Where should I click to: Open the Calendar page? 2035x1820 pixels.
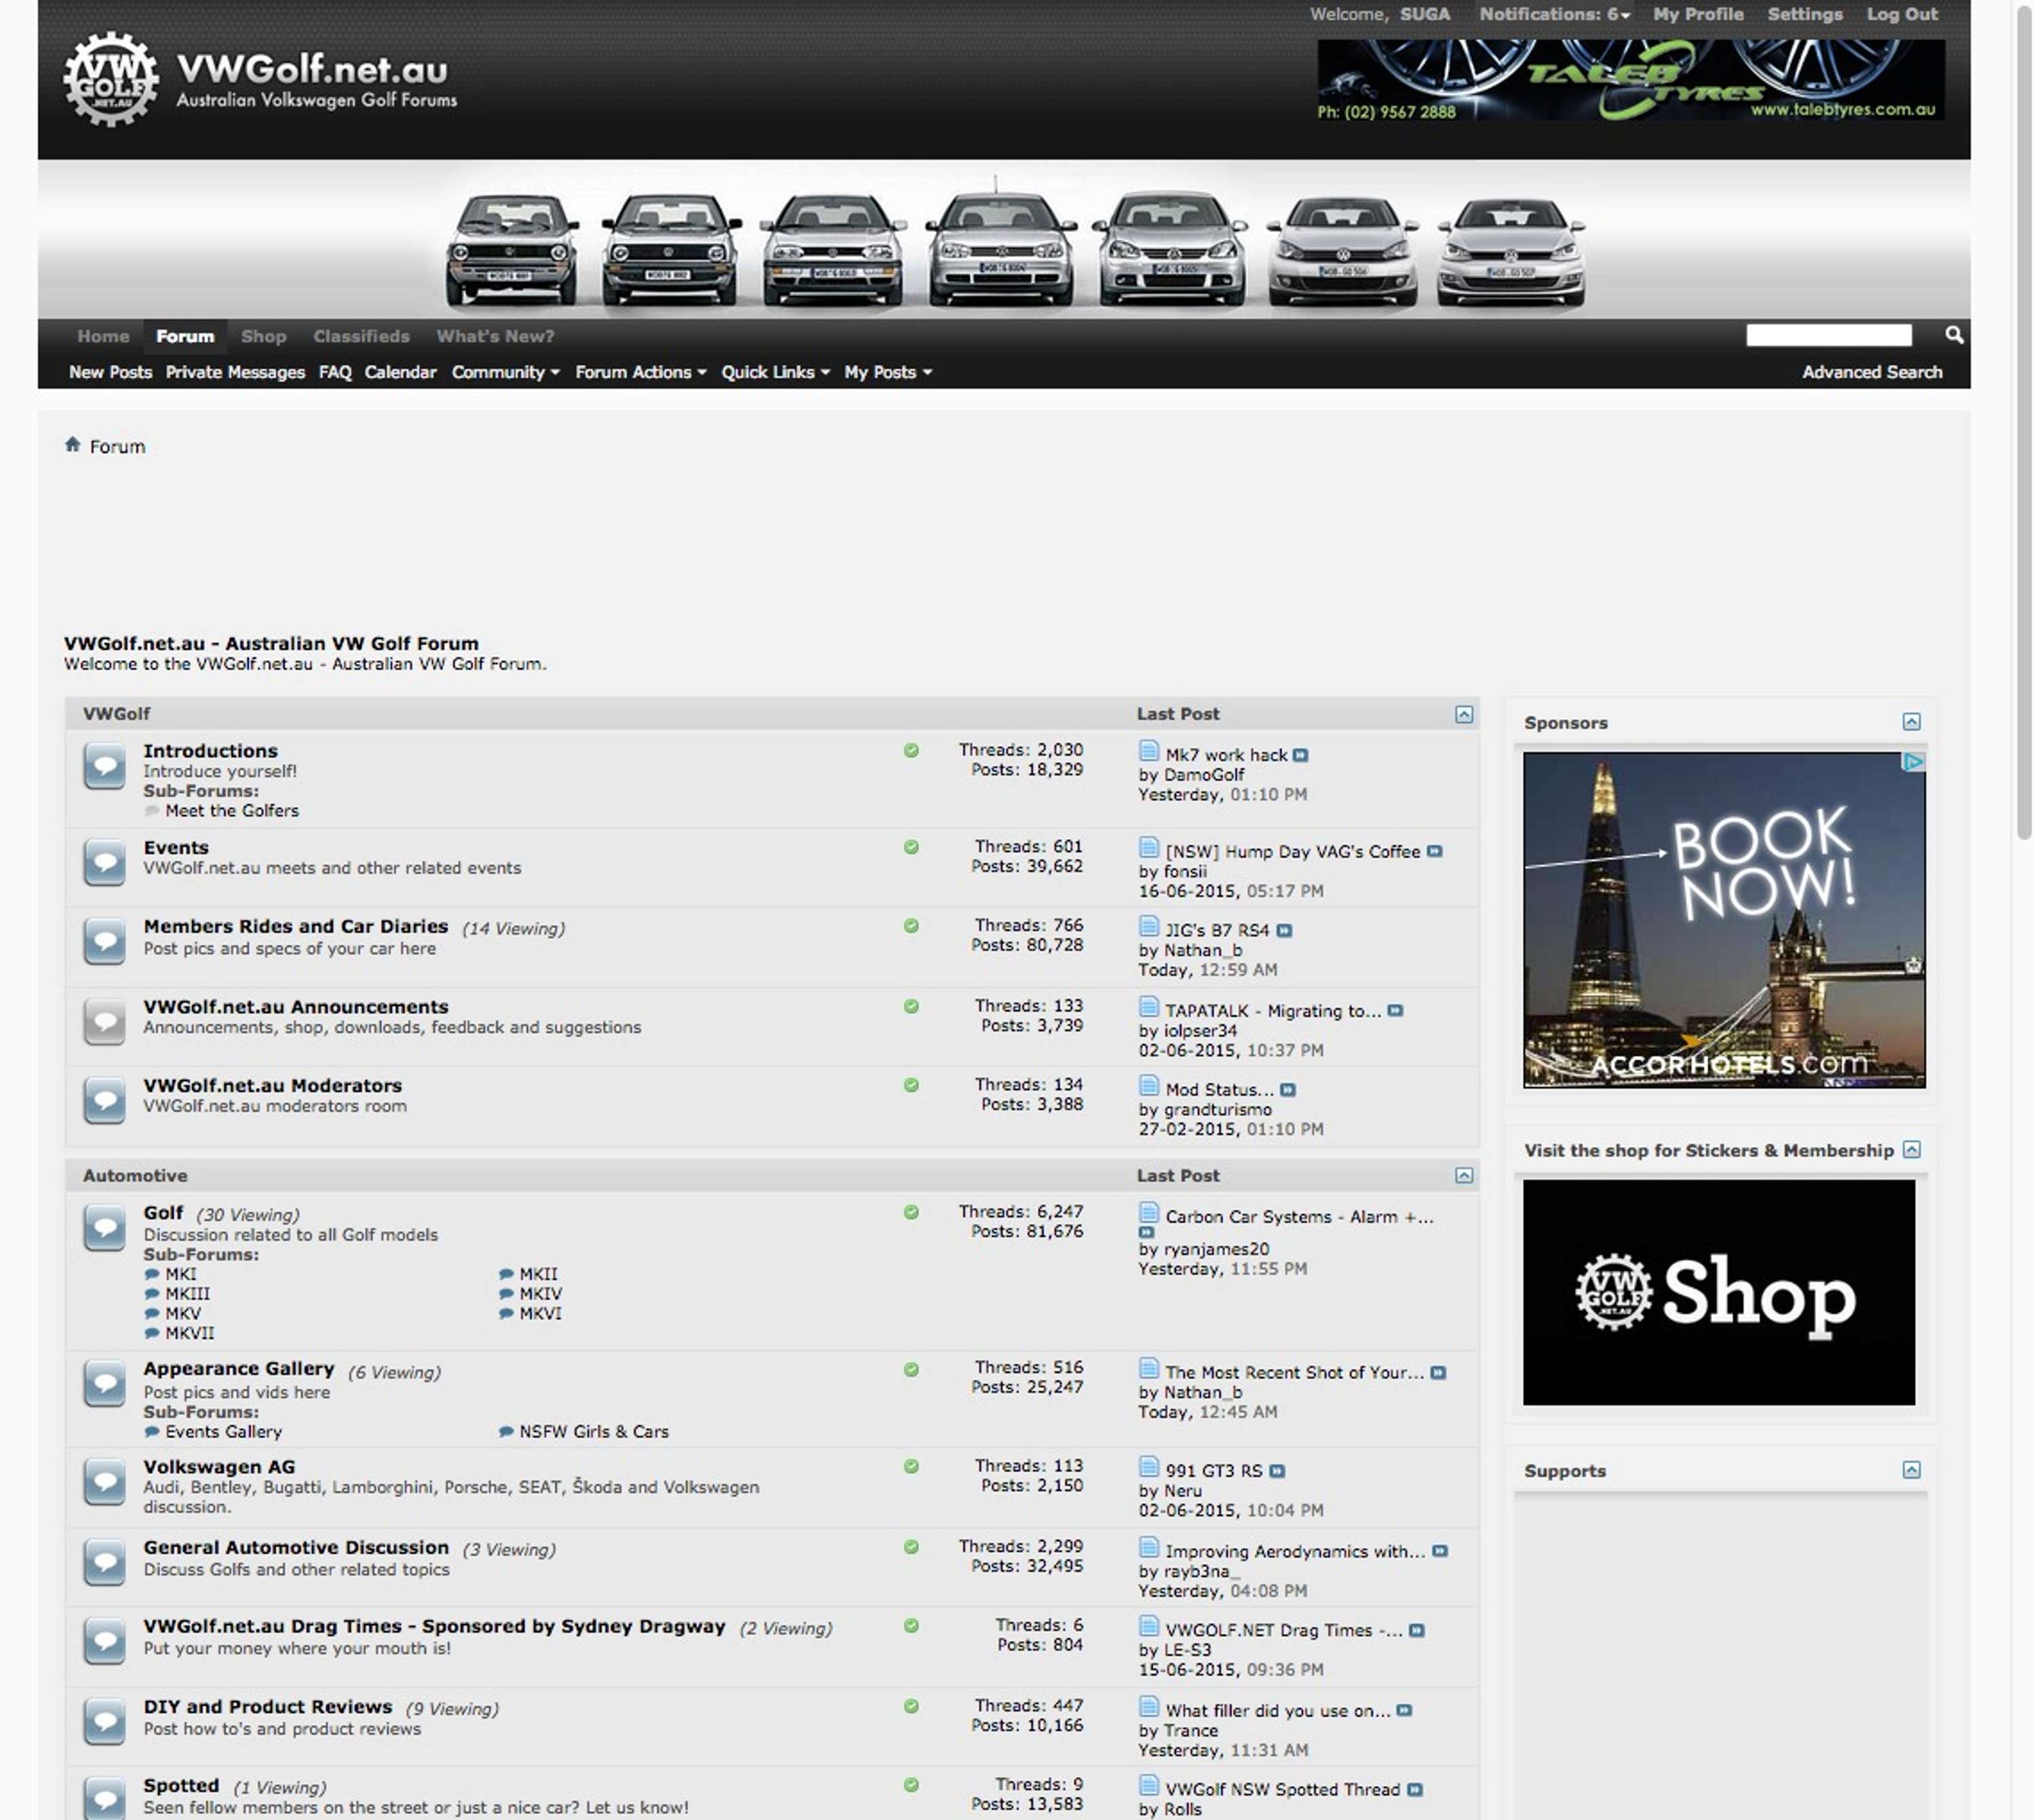click(400, 372)
